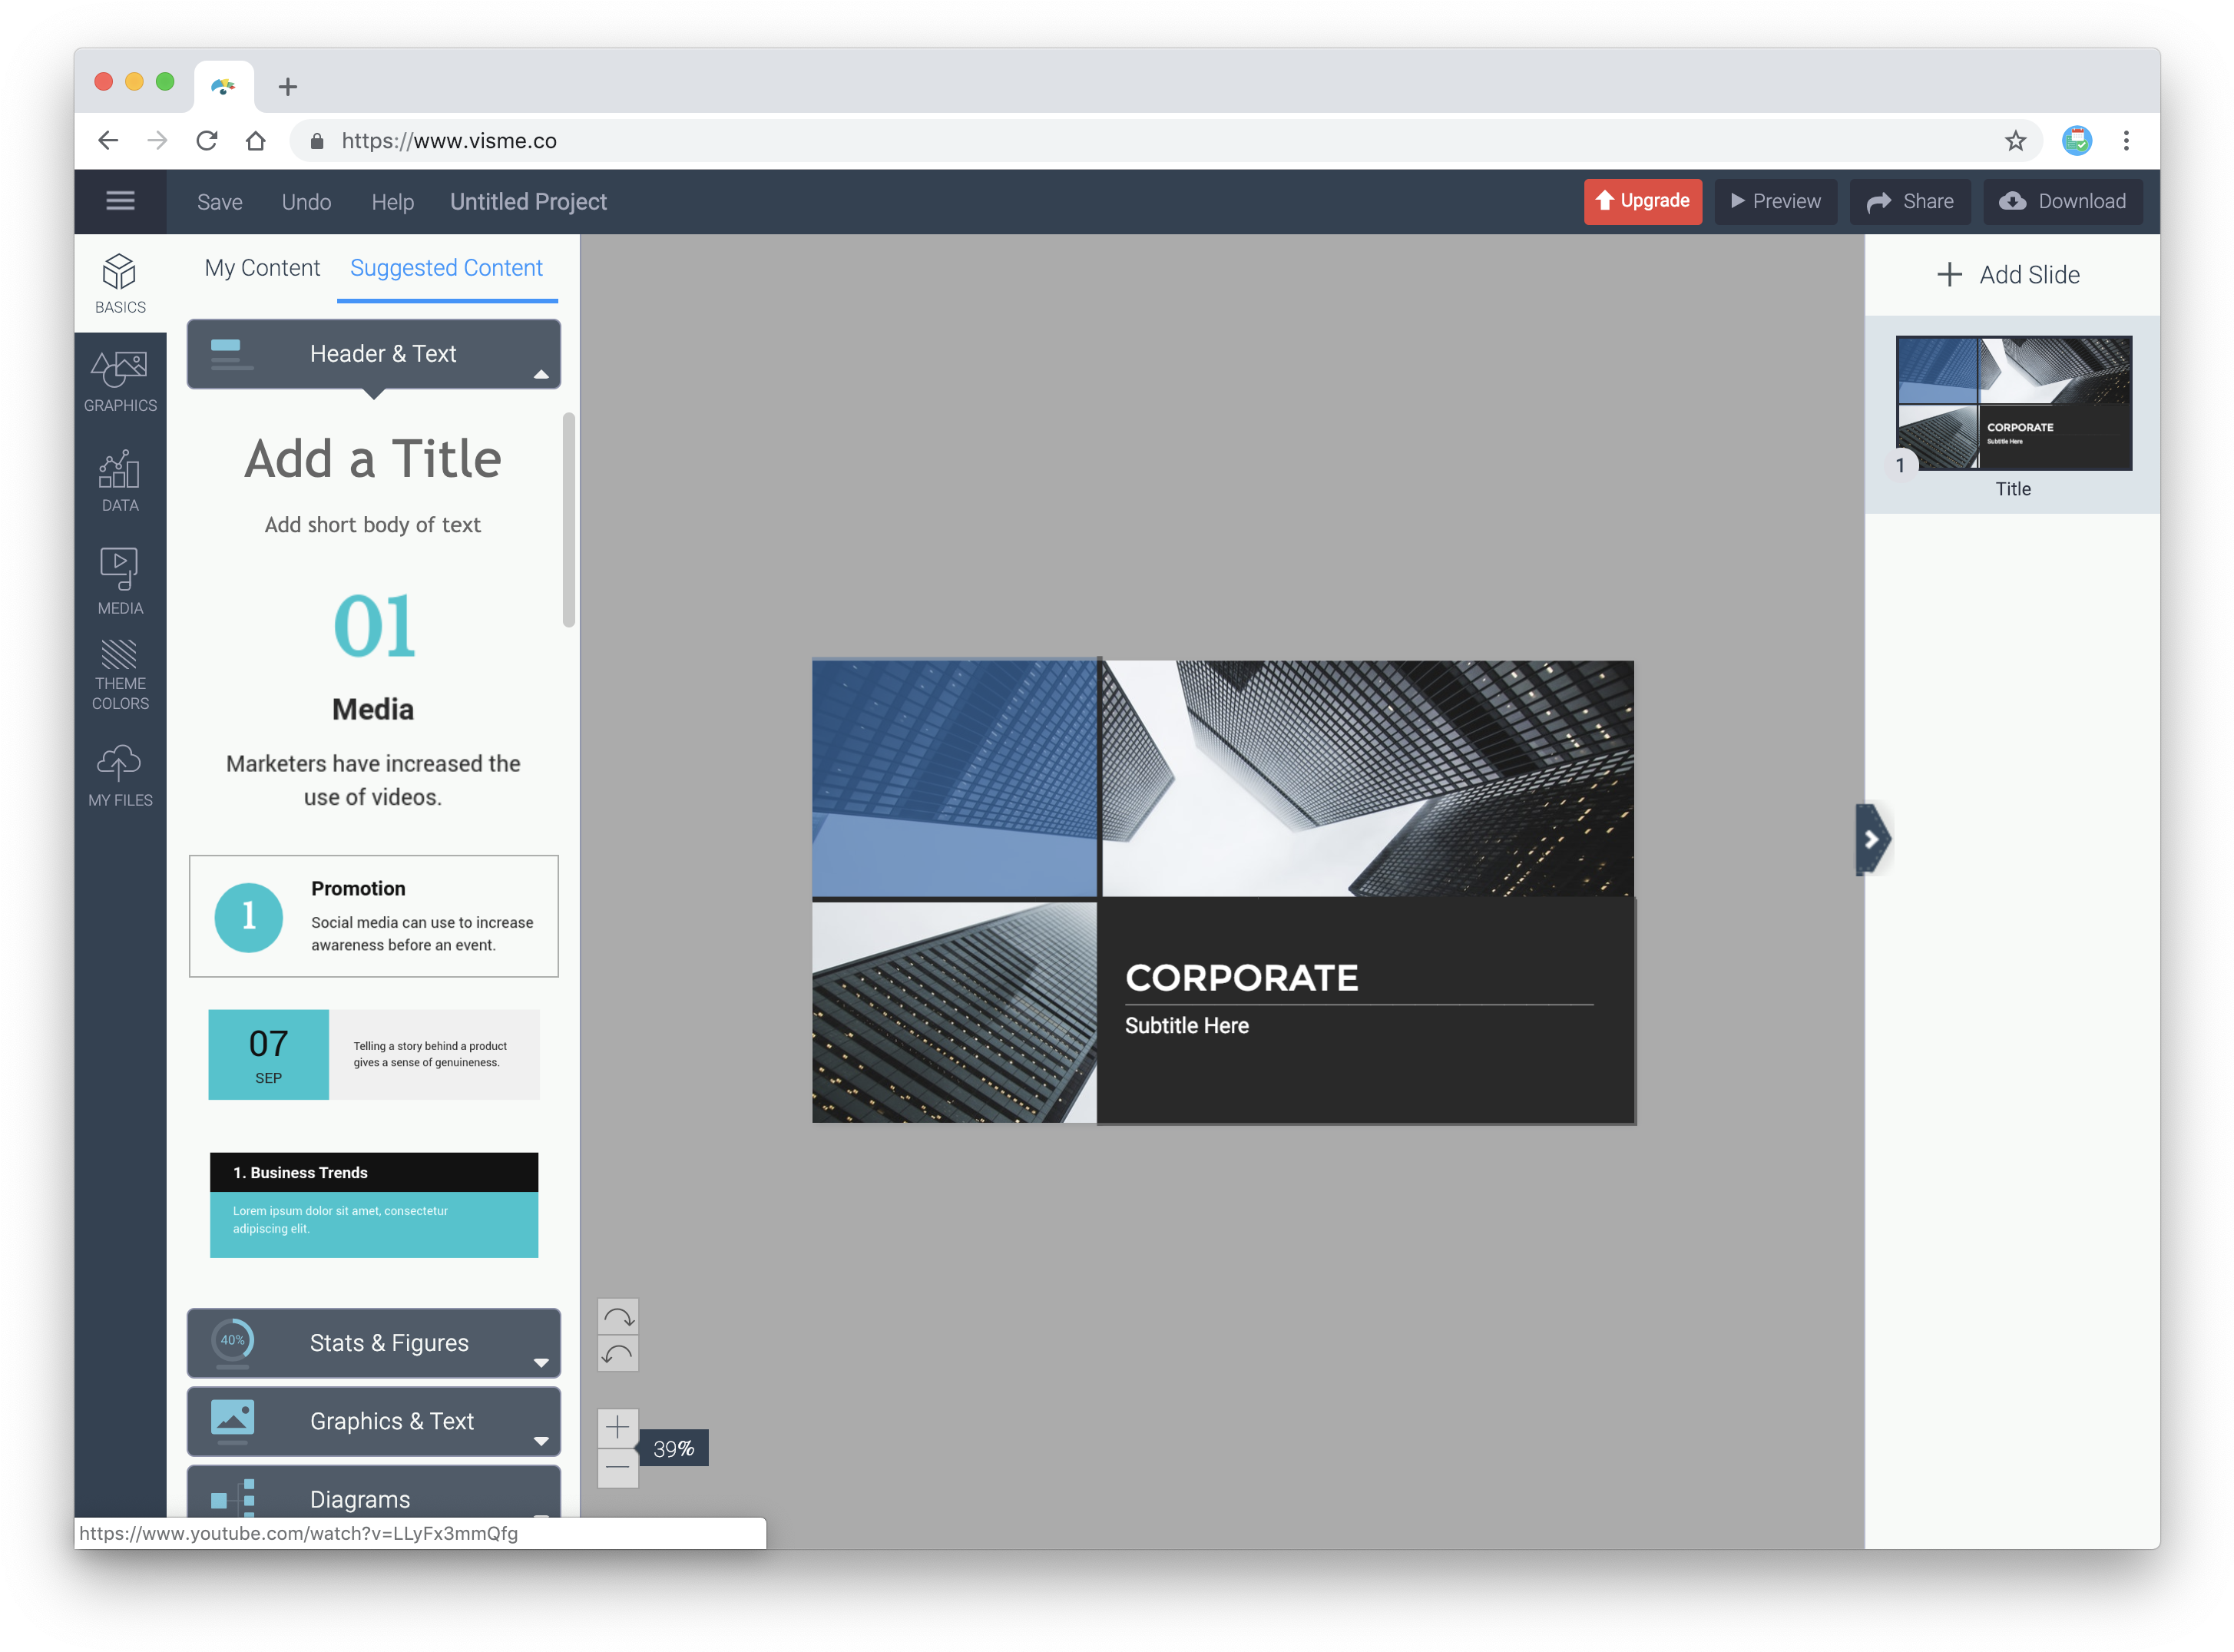
Task: Reload the page
Action: pyautogui.click(x=207, y=141)
